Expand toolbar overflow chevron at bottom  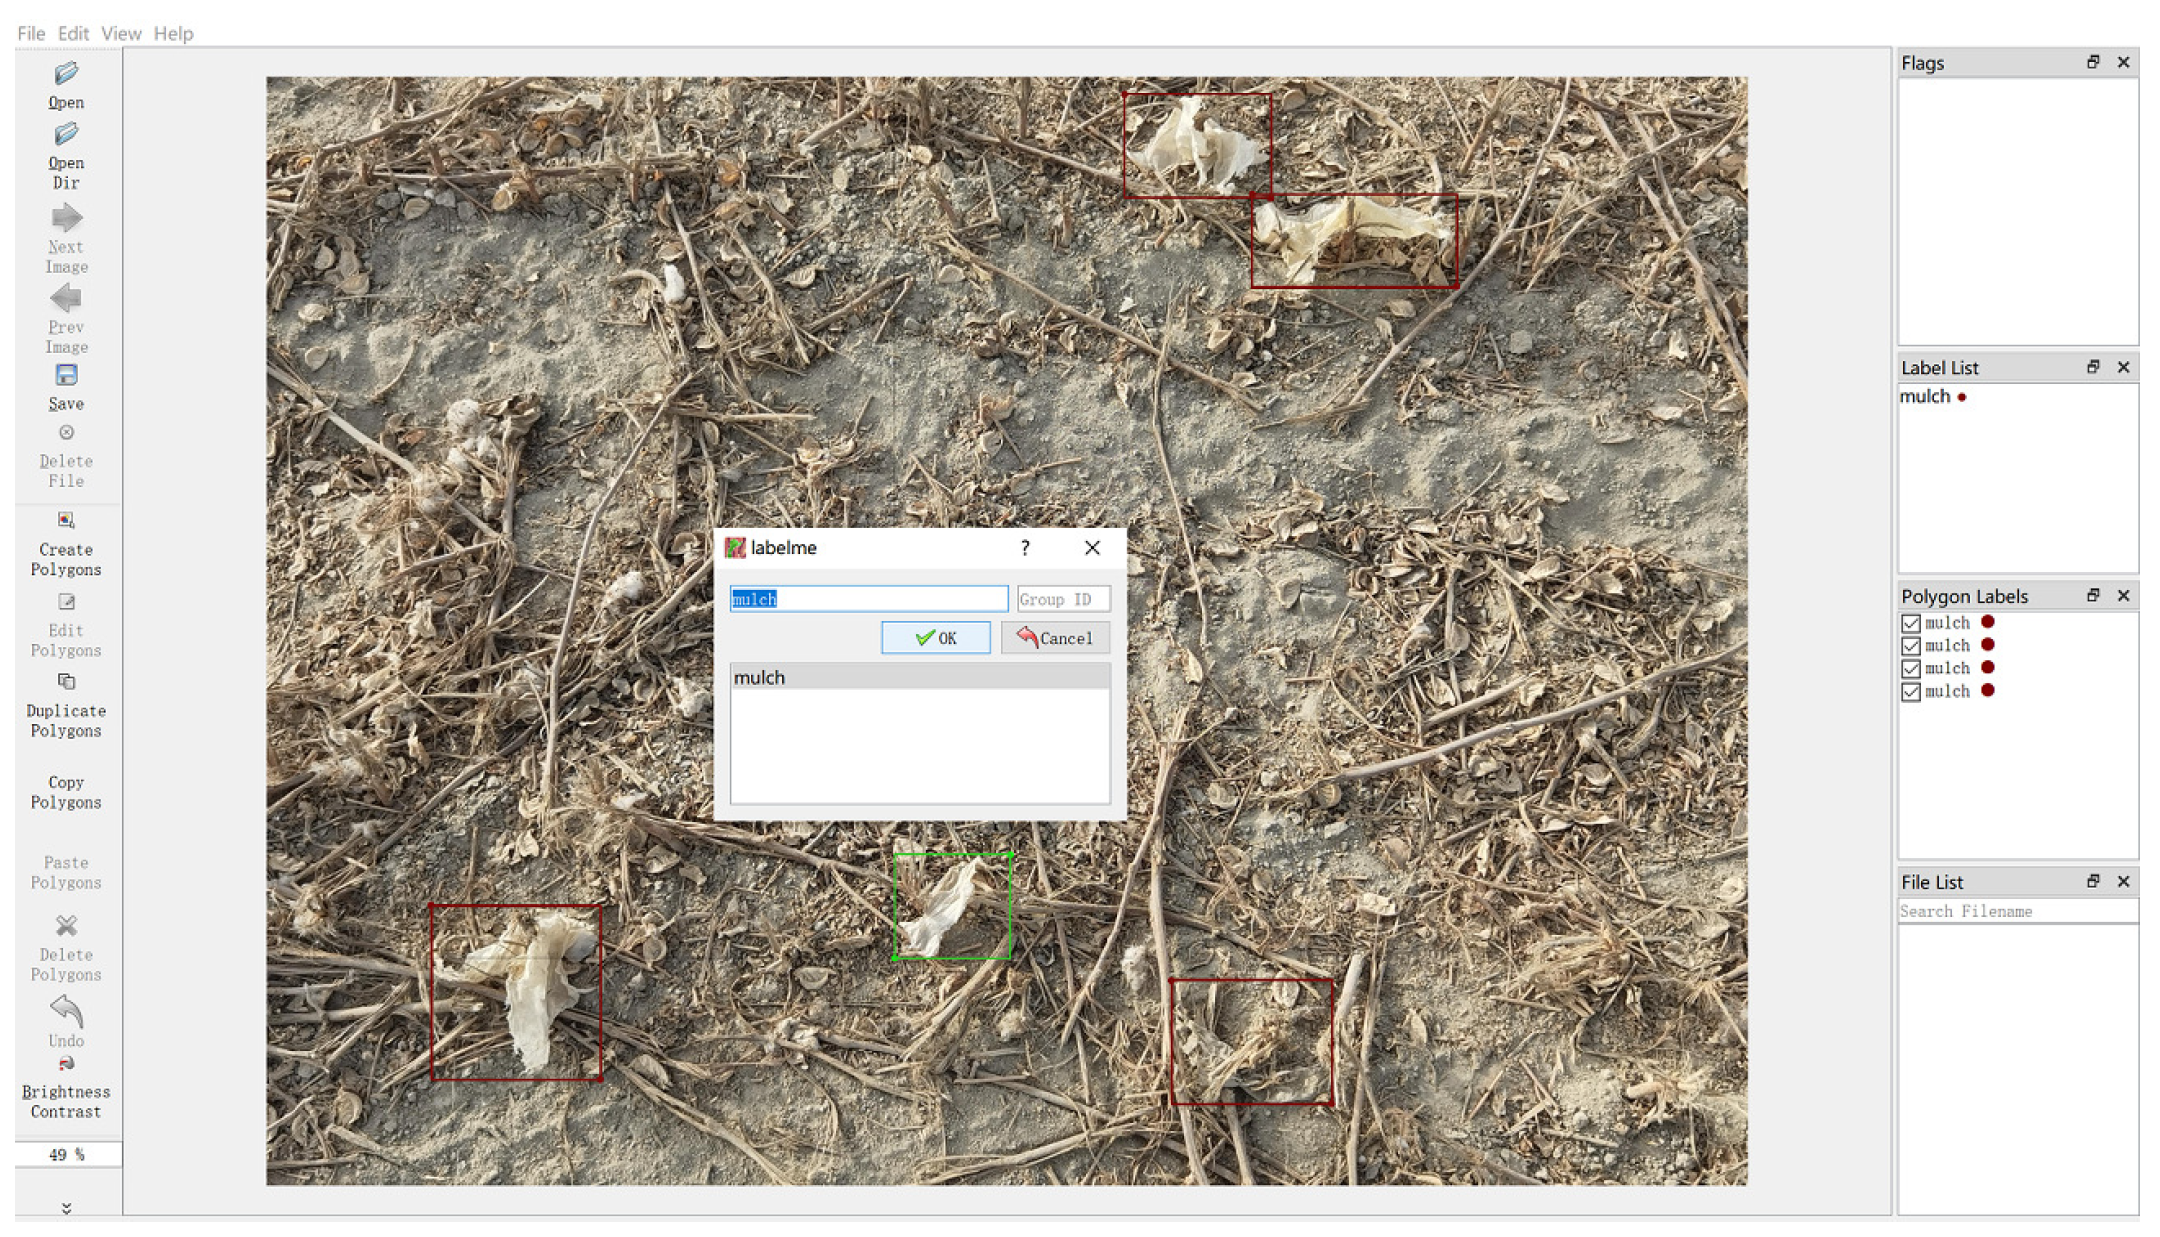point(66,1209)
